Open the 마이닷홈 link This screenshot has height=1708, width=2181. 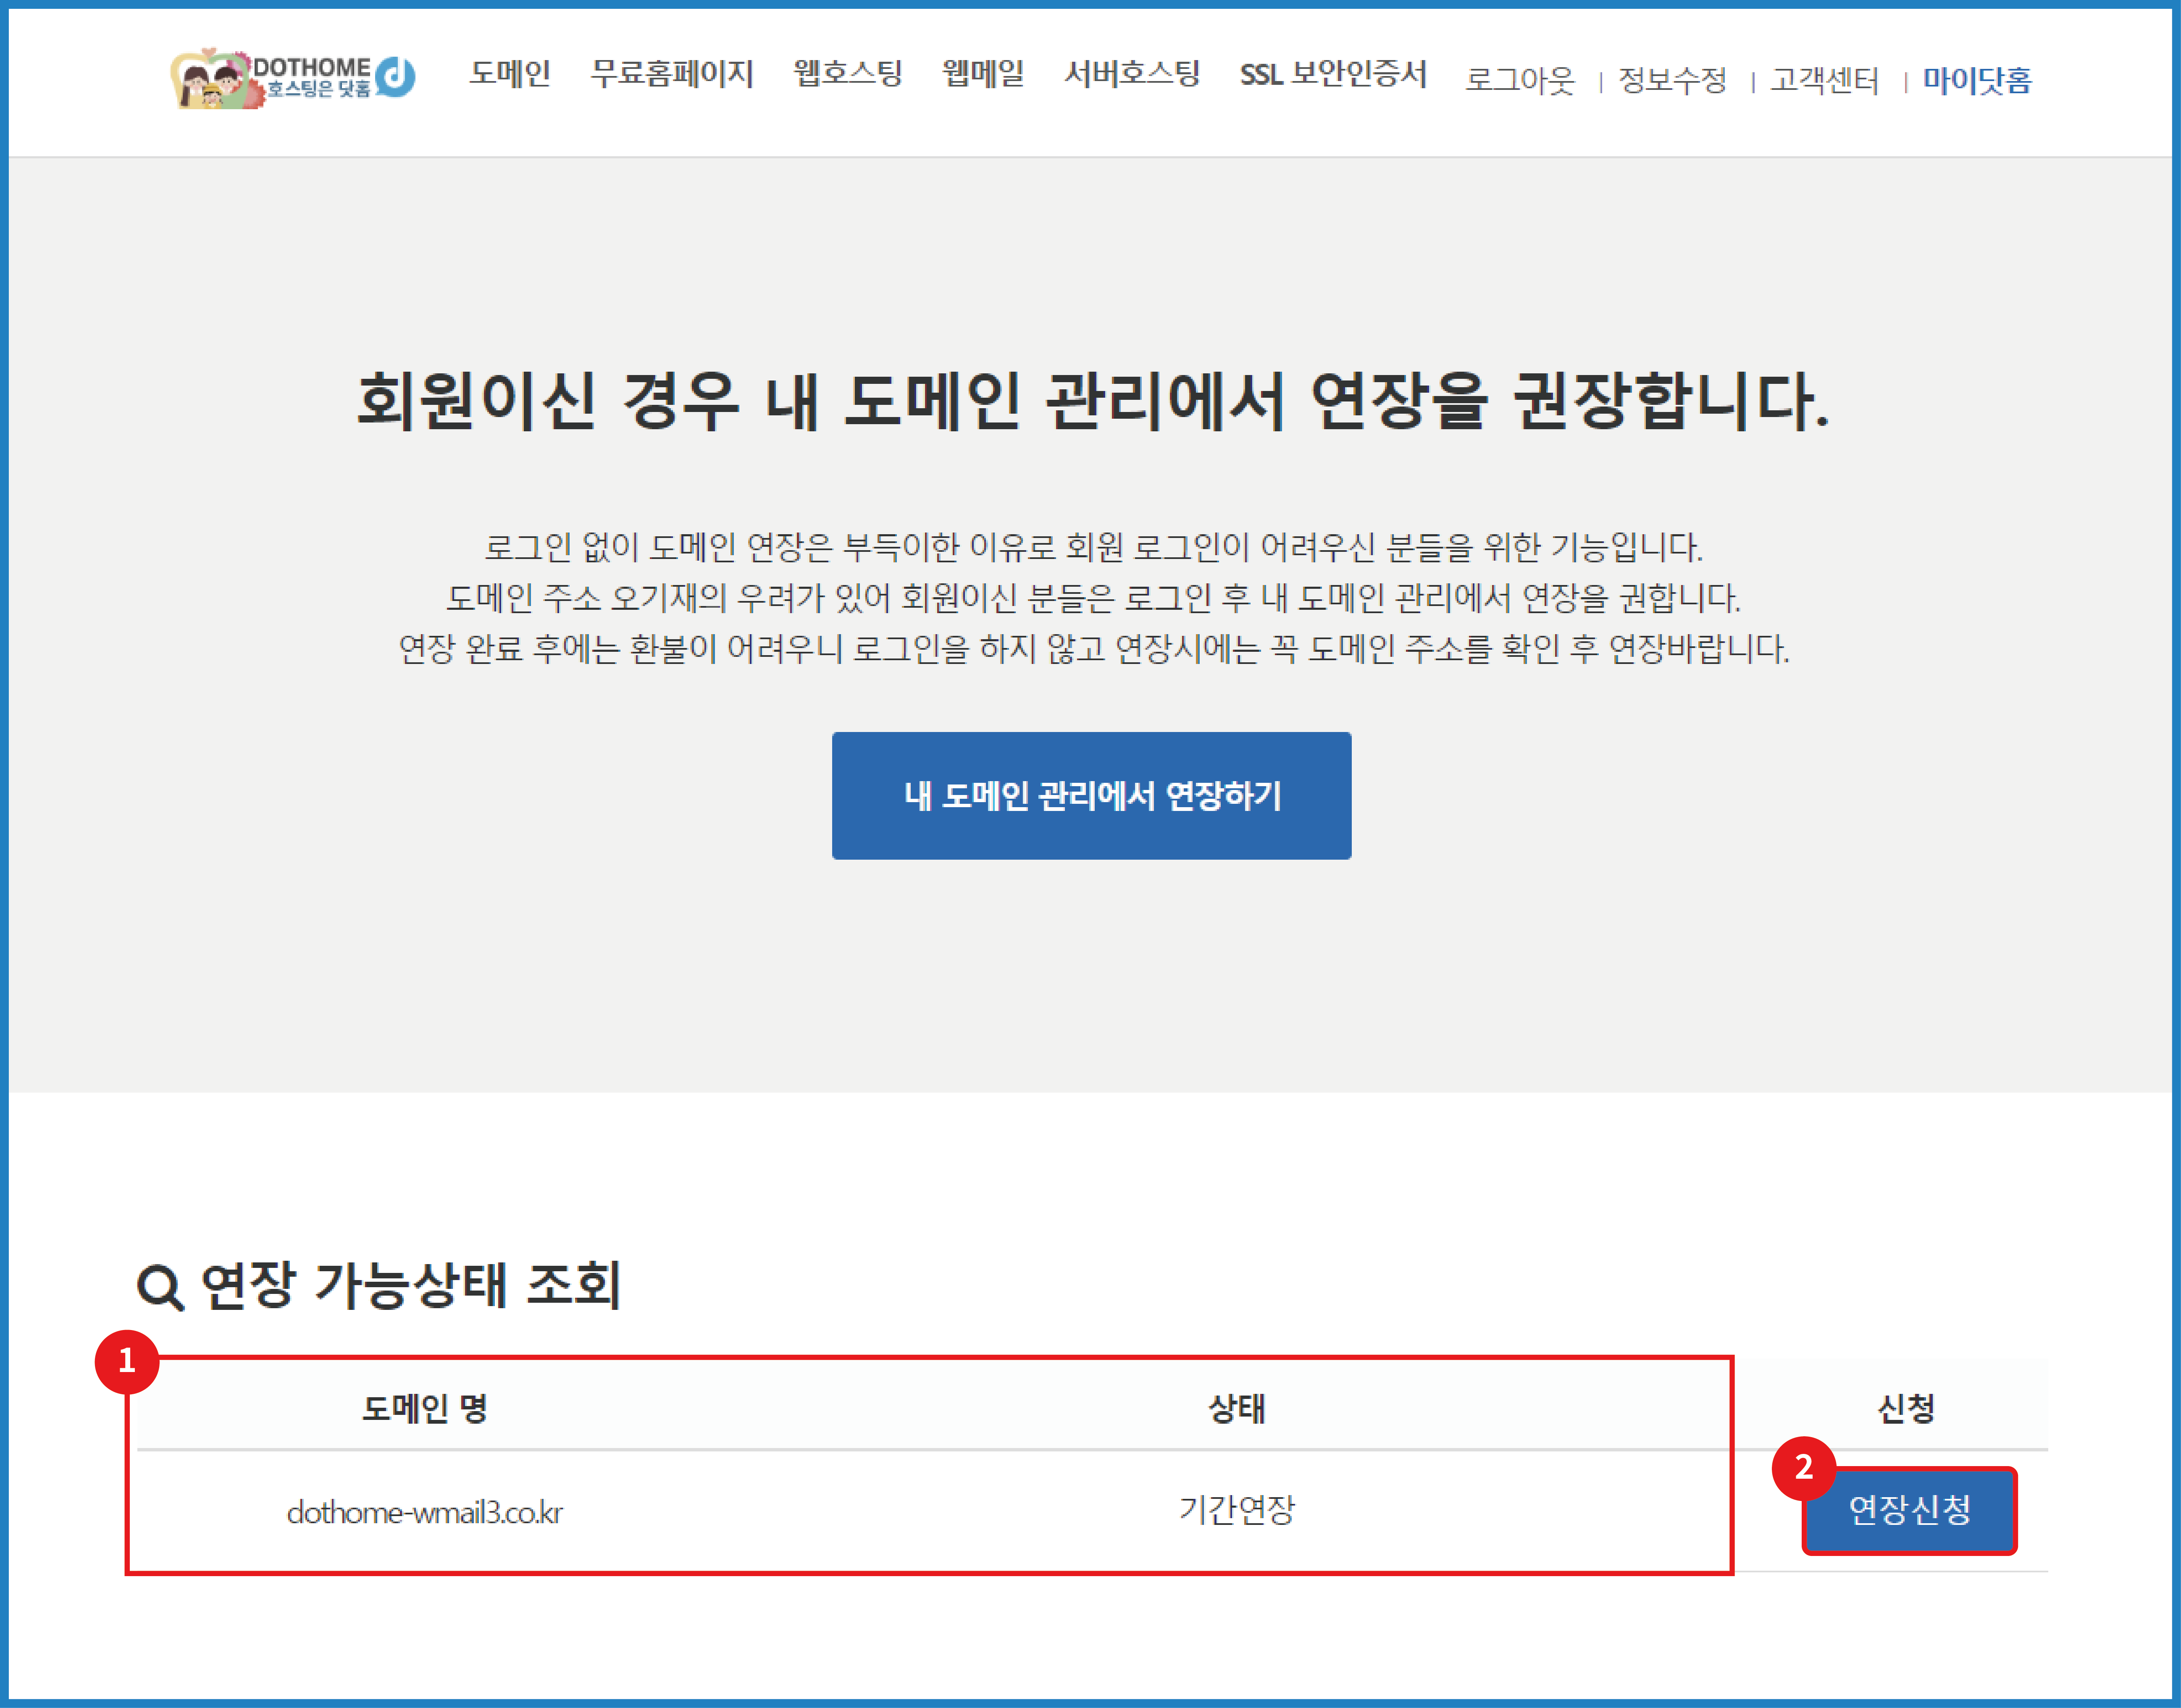pos(1976,80)
